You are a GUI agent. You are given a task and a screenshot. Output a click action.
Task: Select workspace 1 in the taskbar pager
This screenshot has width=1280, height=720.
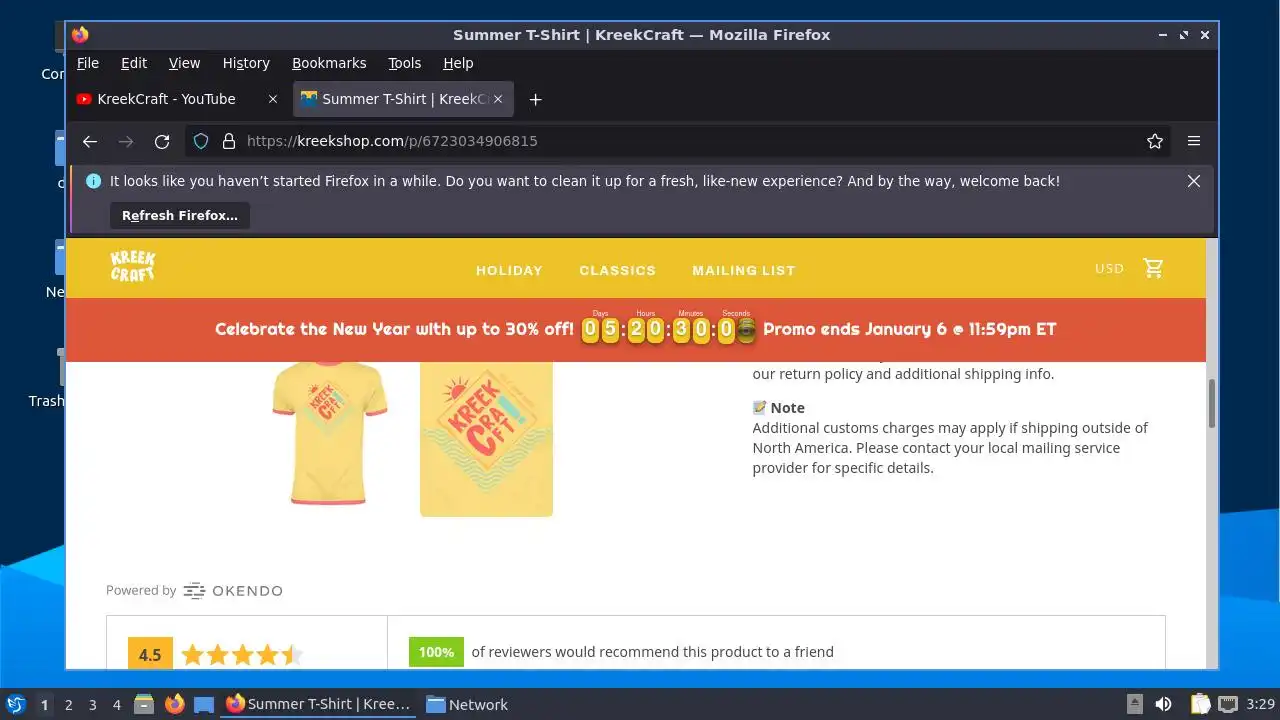[44, 704]
